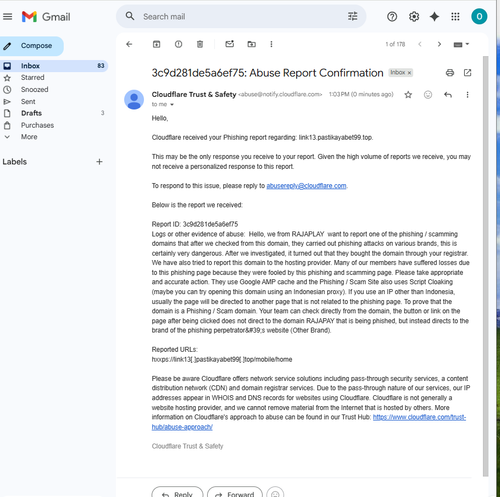Click 'Report ID: 3c9d281de5a6ef75' text
This screenshot has height=497, width=500.
pyautogui.click(x=195, y=224)
